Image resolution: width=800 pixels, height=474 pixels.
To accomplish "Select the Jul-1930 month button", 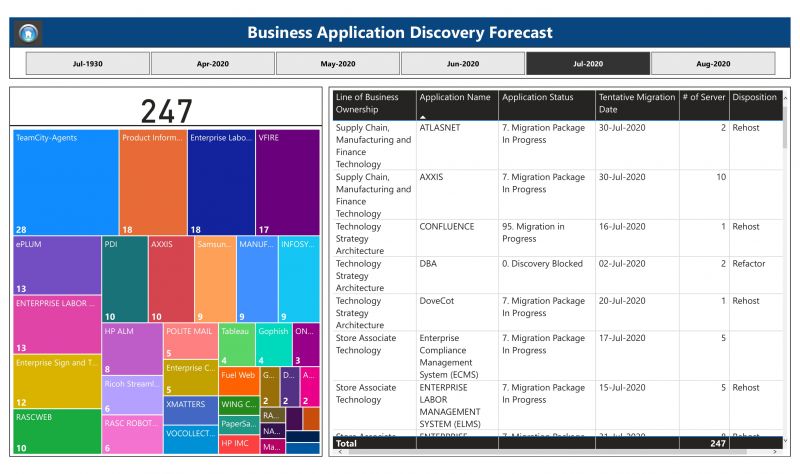I will click(88, 64).
